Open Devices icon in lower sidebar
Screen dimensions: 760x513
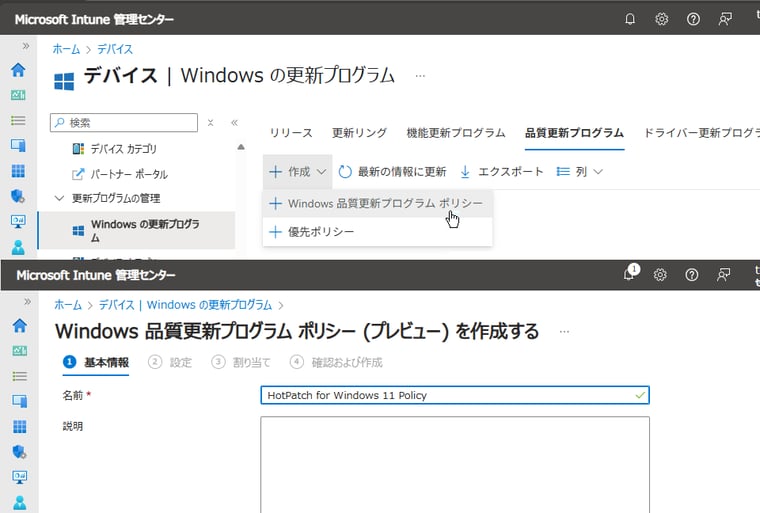(x=19, y=401)
